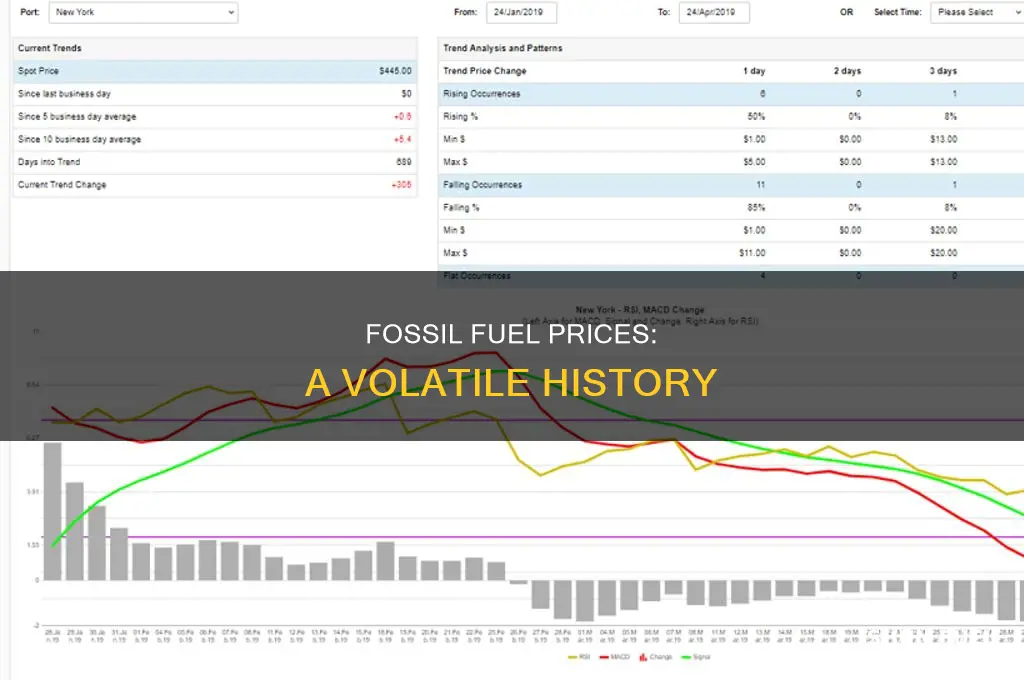This screenshot has width=1024, height=680.
Task: Toggle the MACD series in chart legend
Action: tap(615, 657)
